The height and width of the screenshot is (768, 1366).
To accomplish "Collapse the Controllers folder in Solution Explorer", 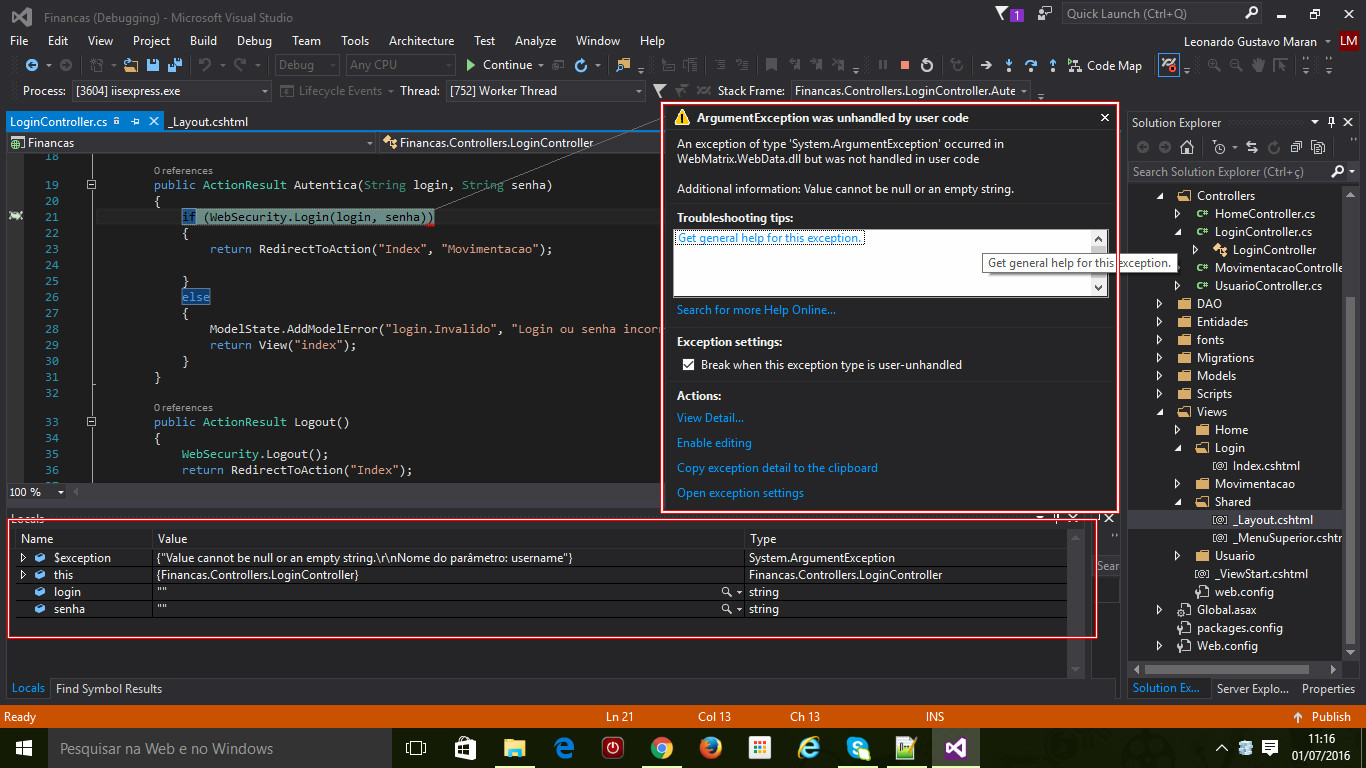I will point(1161,196).
